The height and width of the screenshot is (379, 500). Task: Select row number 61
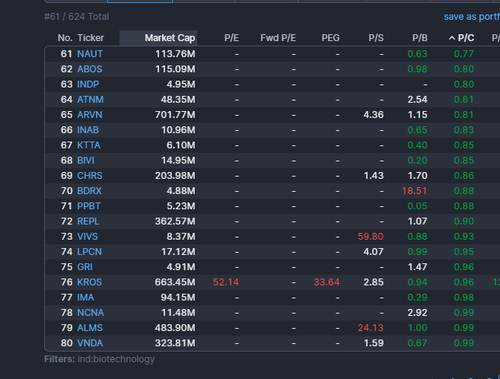pos(66,54)
